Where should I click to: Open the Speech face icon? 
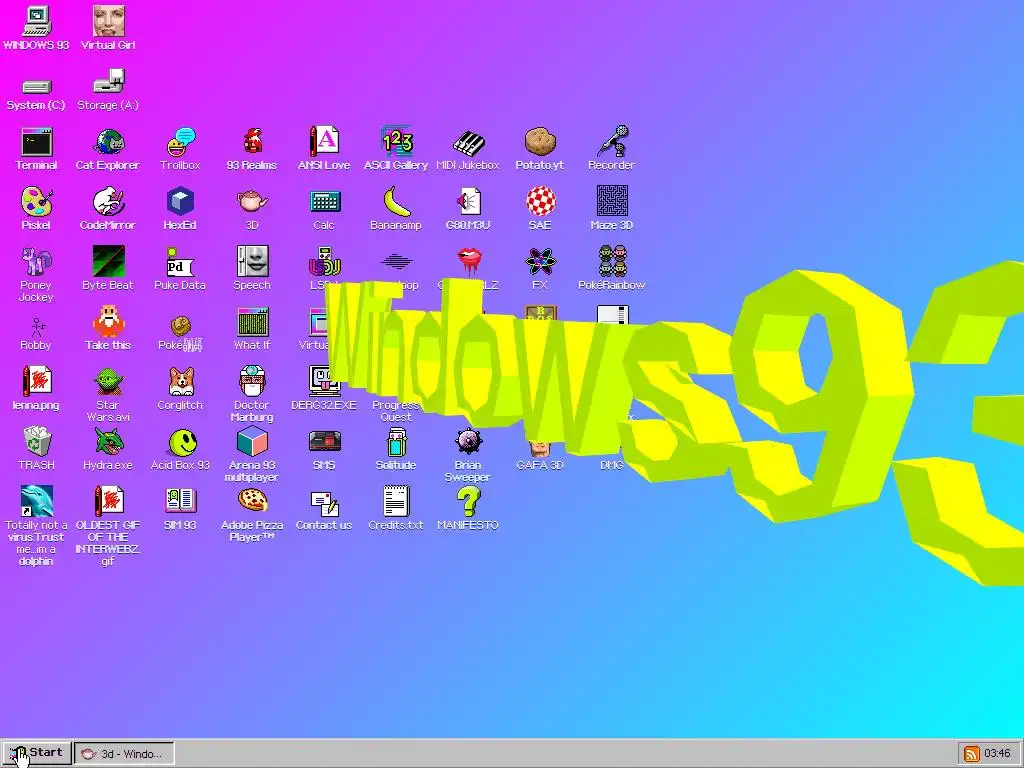[252, 261]
